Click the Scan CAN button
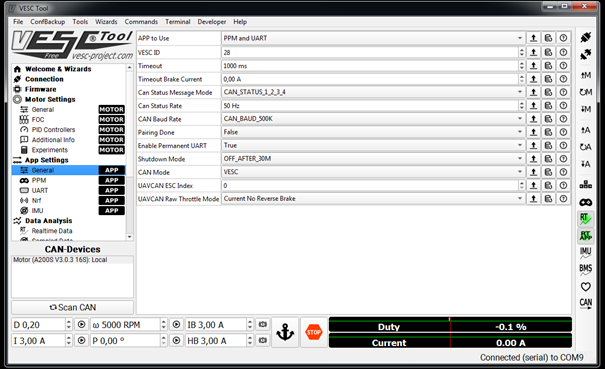Viewport: 605px width, 369px height. (73, 307)
